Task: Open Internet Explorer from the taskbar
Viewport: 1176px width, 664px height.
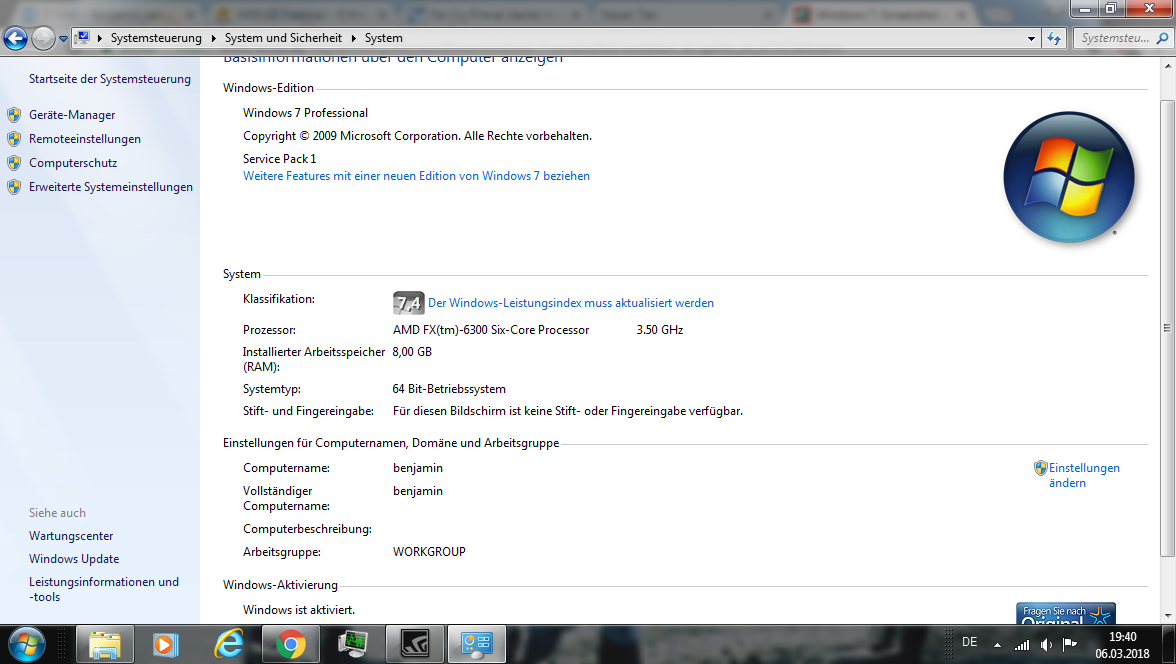Action: [x=228, y=644]
